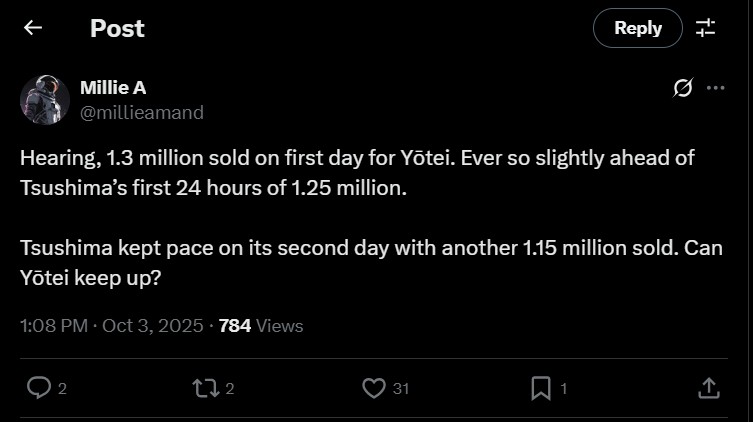Click the share upload icon
Viewport: 753px width, 422px height.
707,388
